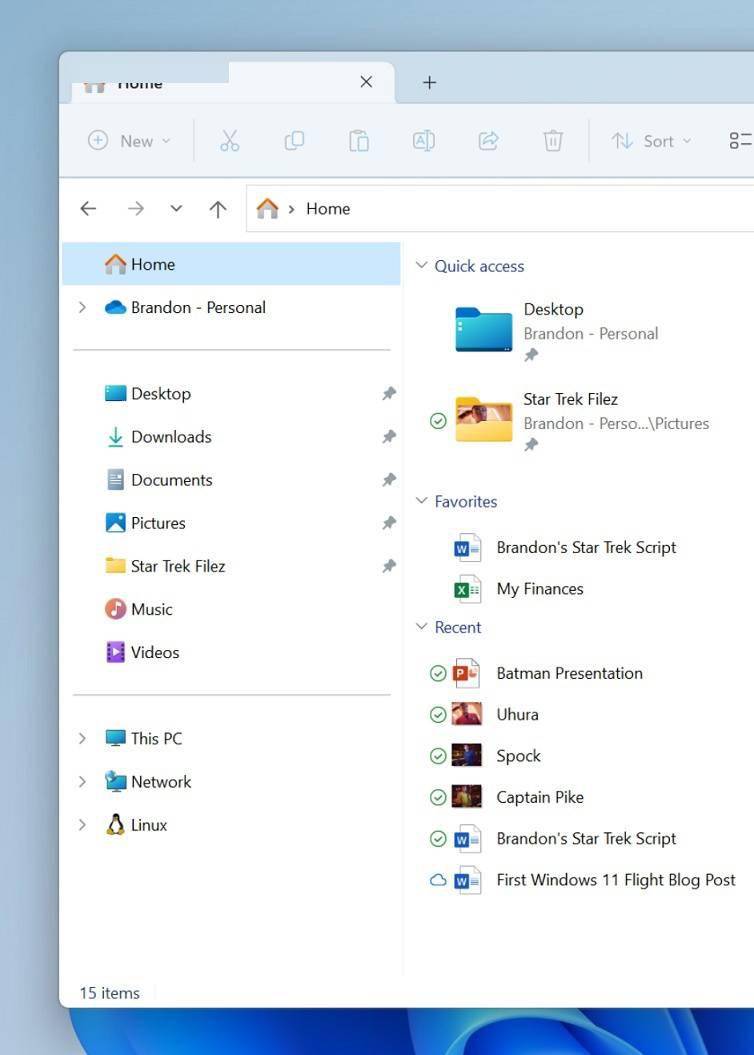Expand the This PC tree node
The image size is (754, 1055).
pos(82,738)
